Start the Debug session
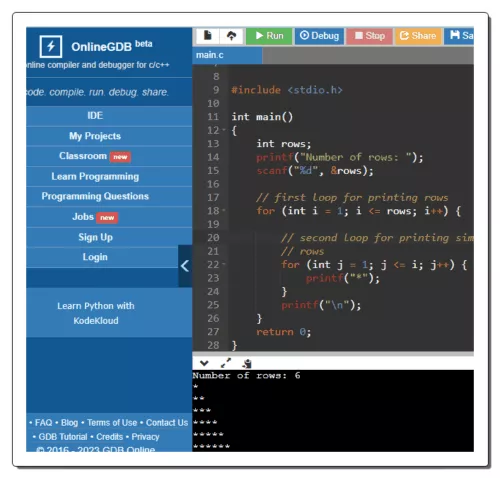Viewport: 500px width, 478px height. [x=319, y=36]
